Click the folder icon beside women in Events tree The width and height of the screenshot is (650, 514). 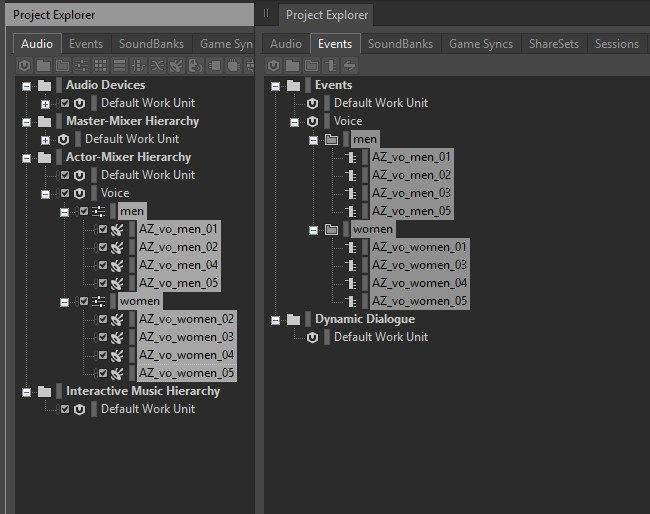[331, 229]
